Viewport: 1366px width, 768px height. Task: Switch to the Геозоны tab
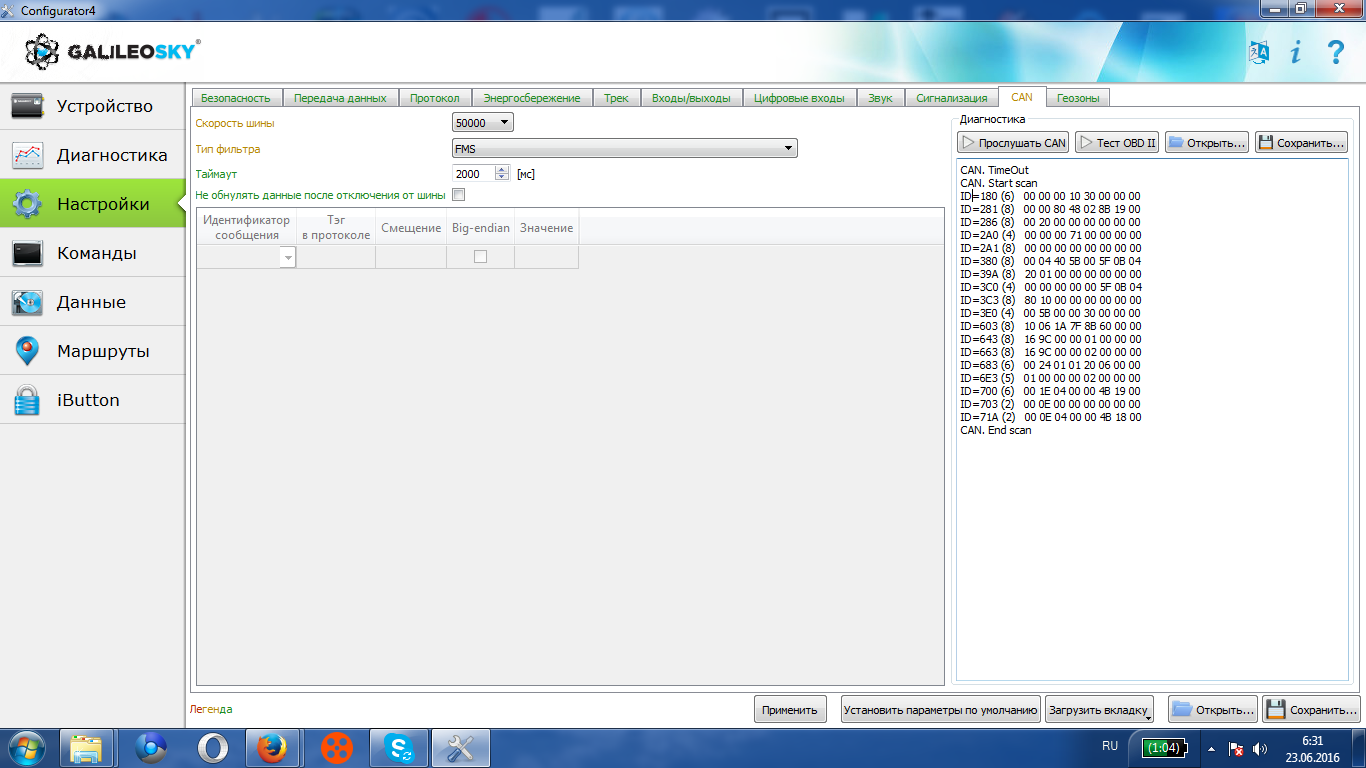[x=1078, y=98]
